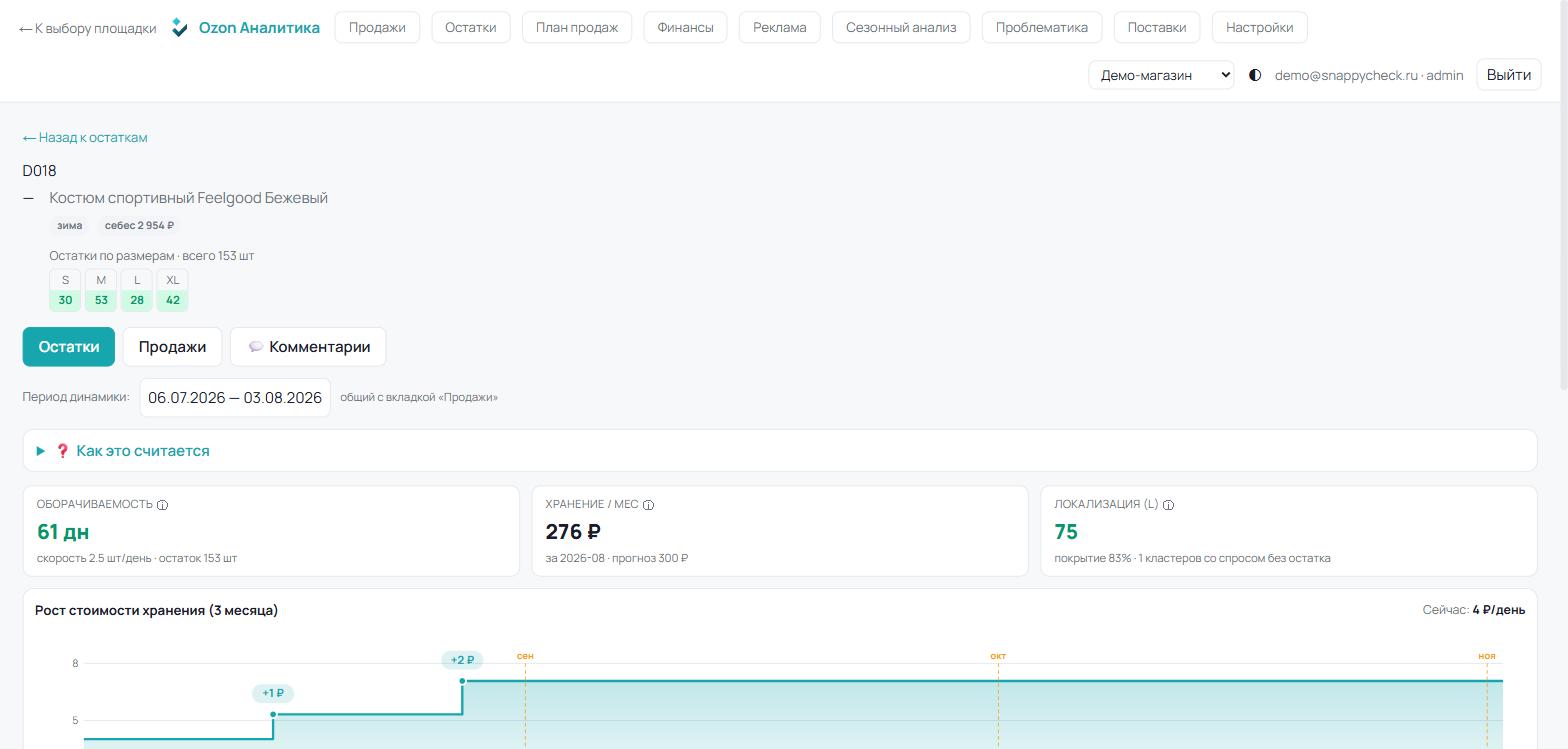This screenshot has height=749, width=1568.
Task: Click product name Костюм спортивный Feelgood Бежевый
Action: pyautogui.click(x=189, y=198)
